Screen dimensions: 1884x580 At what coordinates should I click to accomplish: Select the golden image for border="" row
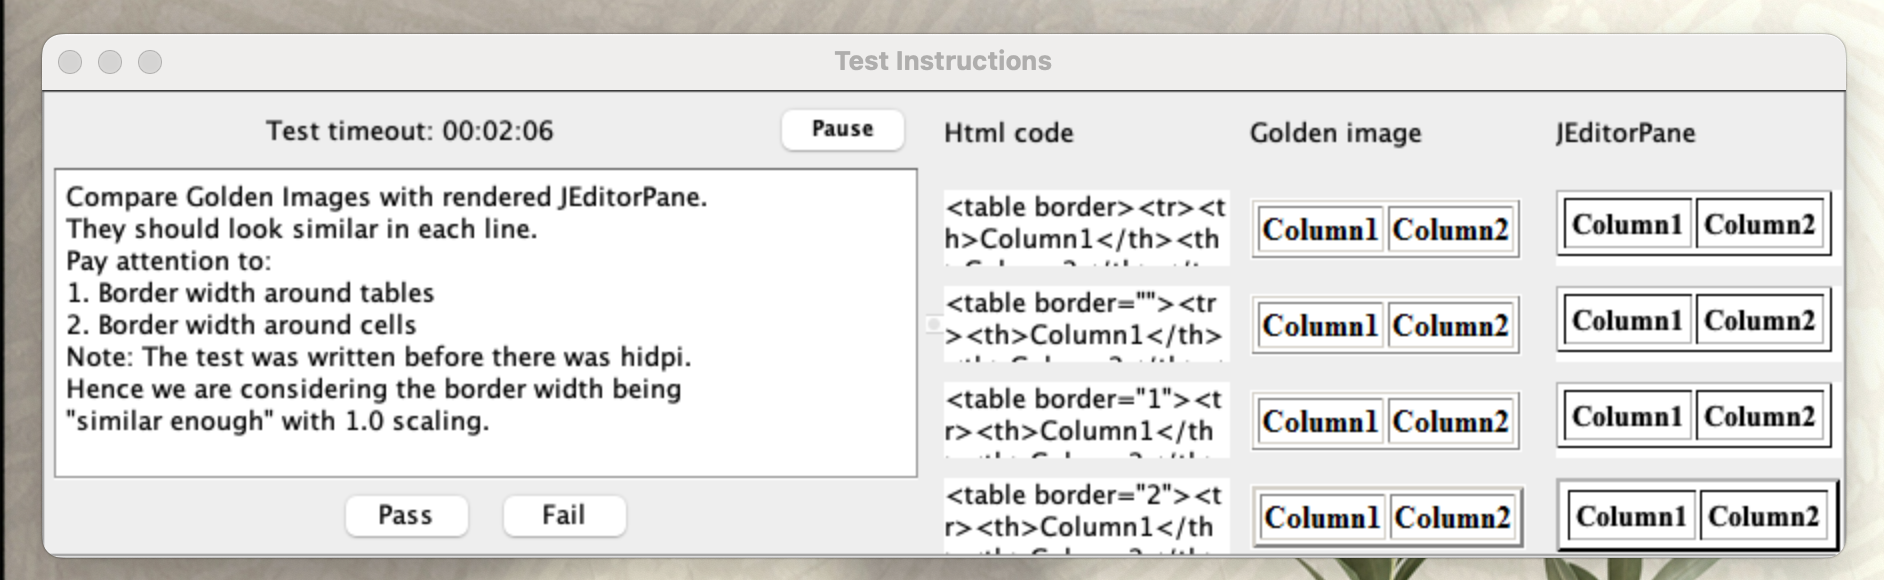point(1385,326)
